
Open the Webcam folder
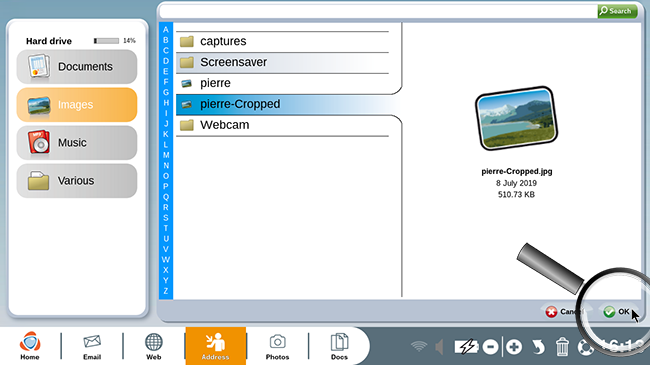pos(282,125)
